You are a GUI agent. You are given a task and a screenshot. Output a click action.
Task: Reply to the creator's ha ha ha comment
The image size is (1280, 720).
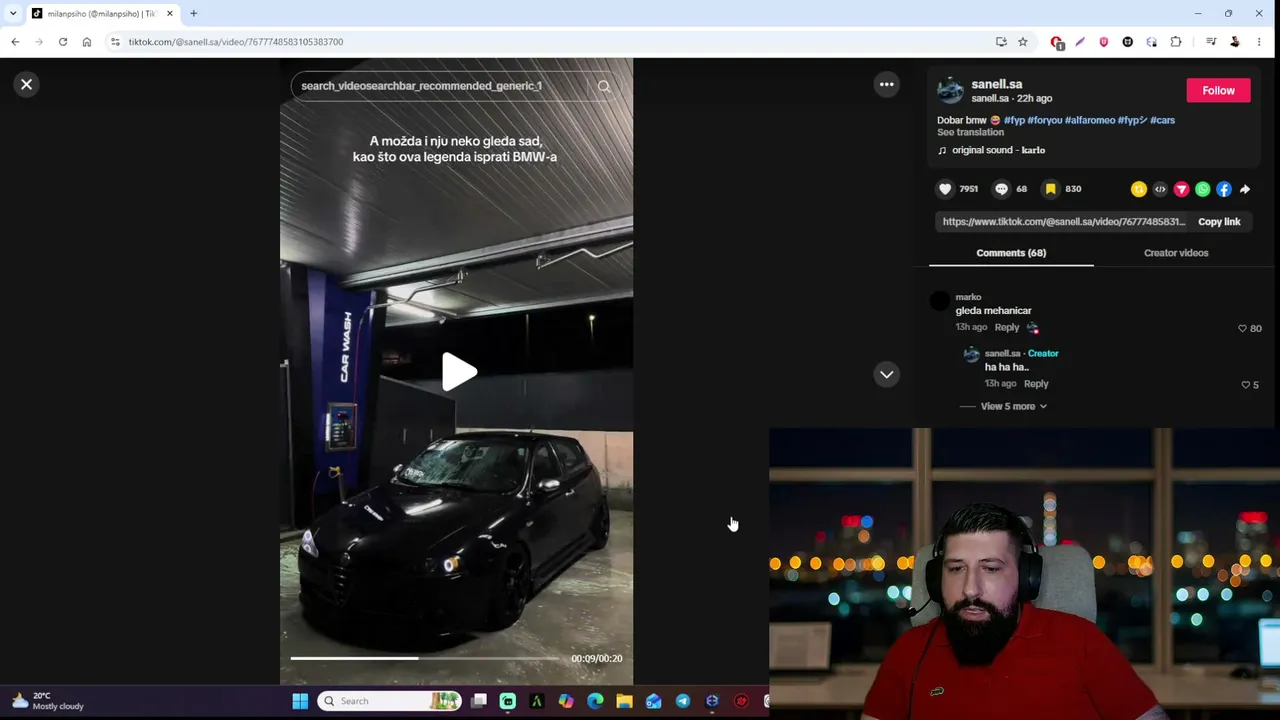tap(1036, 384)
